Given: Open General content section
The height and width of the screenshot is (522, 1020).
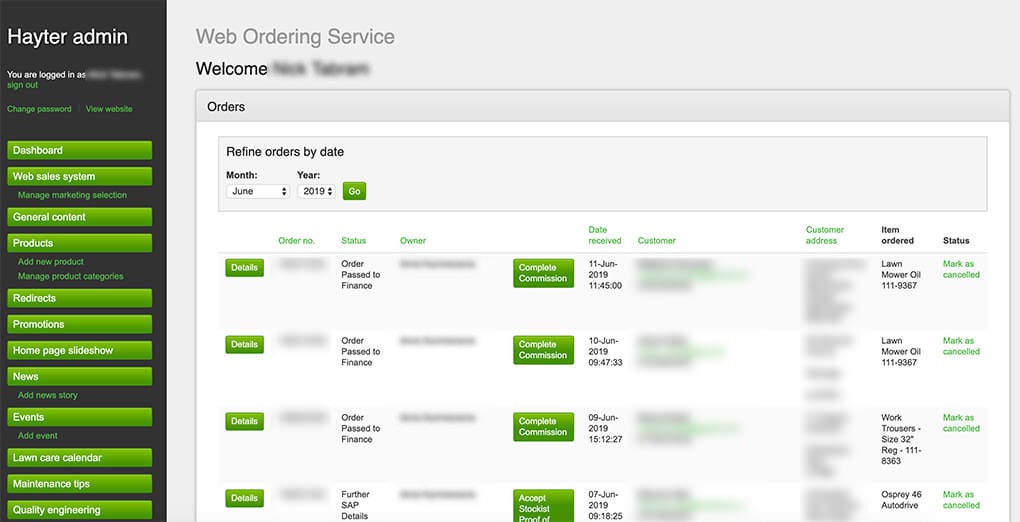Looking at the screenshot, I should (79, 217).
